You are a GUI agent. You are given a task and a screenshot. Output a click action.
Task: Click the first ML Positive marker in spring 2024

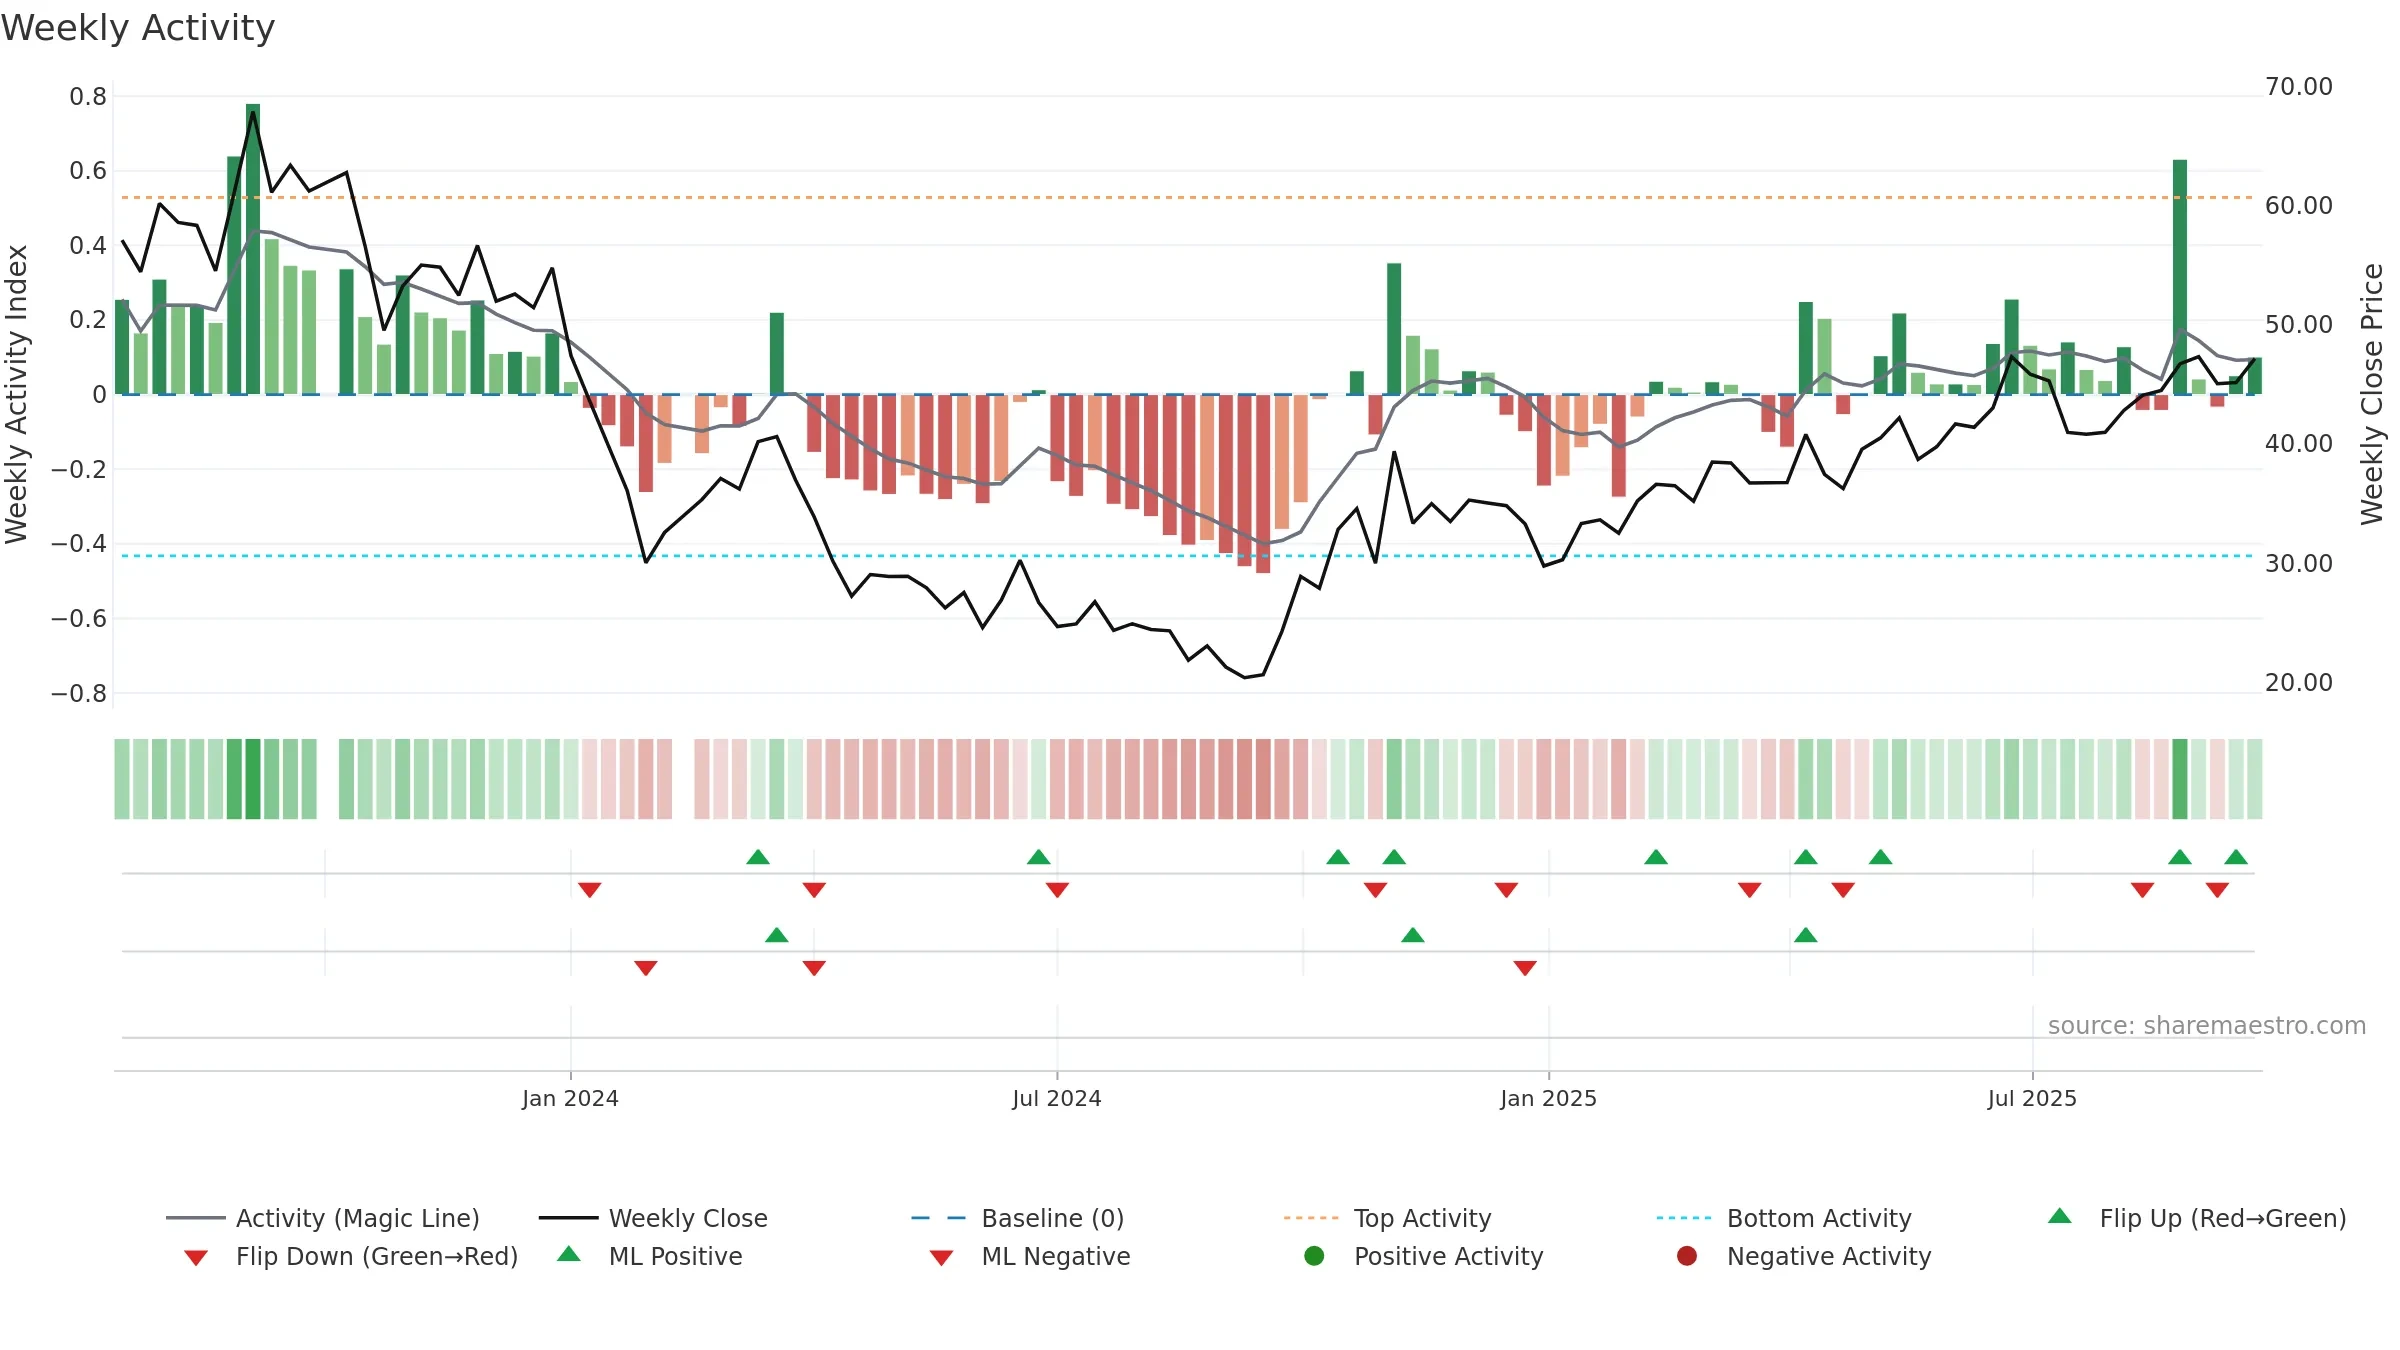(x=777, y=935)
